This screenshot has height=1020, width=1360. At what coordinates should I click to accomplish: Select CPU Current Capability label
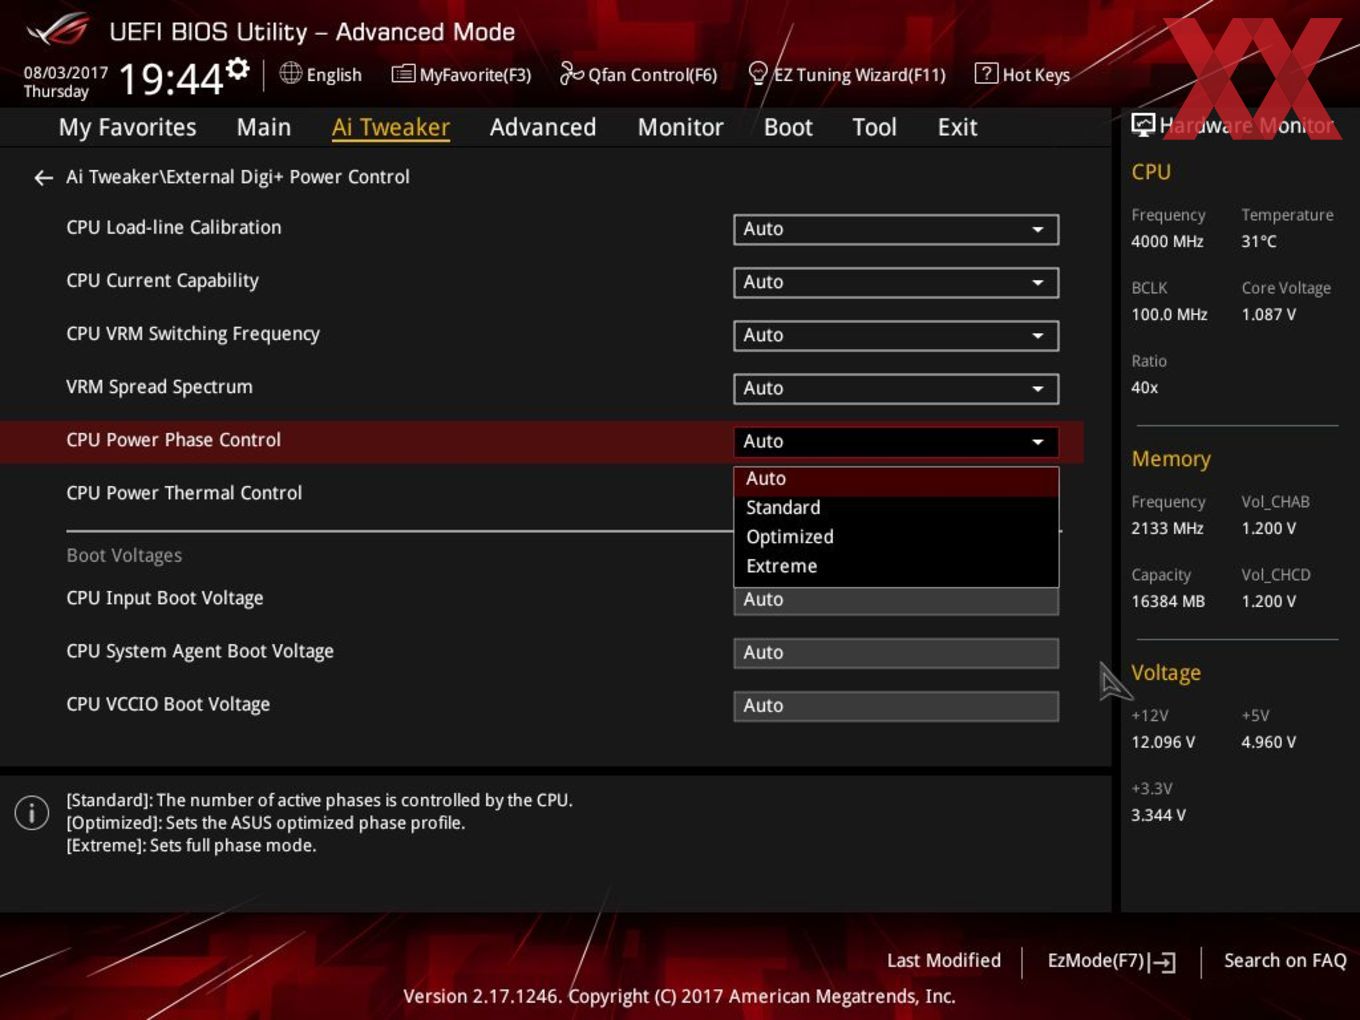pos(162,281)
